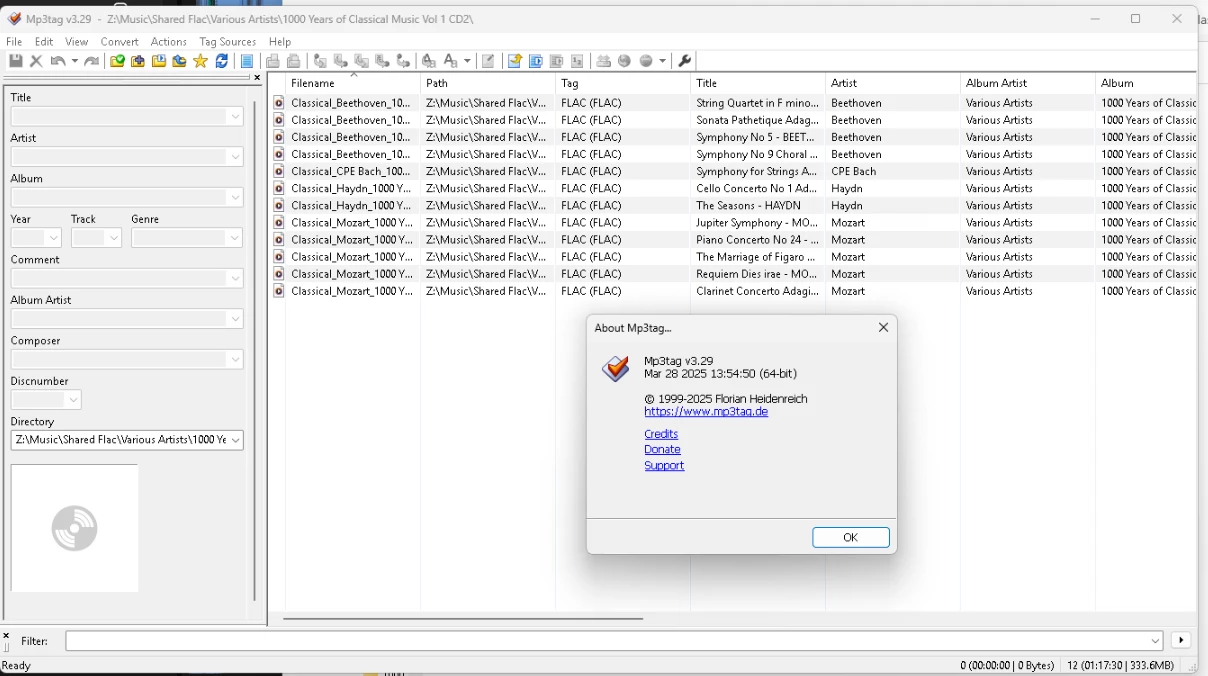This screenshot has height=676, width=1208.
Task: Open the Actions icon in the toolbar
Action: [429, 61]
